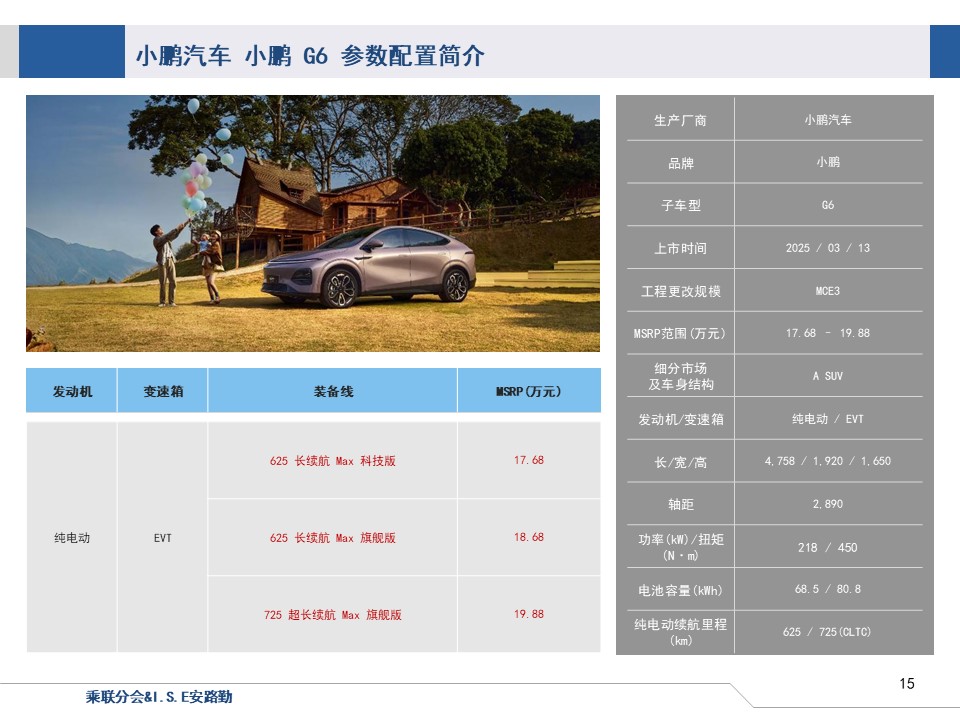Select the battery value 68.5 / 80.8
This screenshot has height=720, width=960.
click(x=828, y=589)
